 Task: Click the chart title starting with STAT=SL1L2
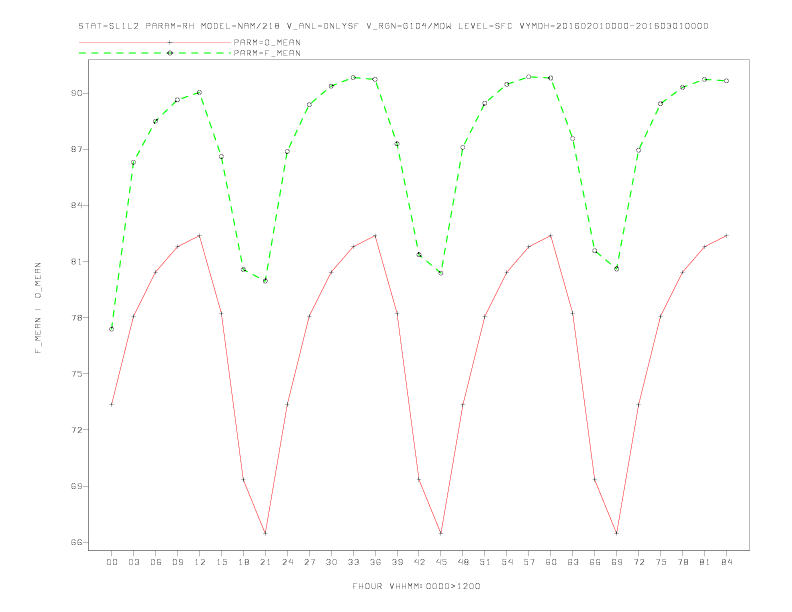click(393, 26)
